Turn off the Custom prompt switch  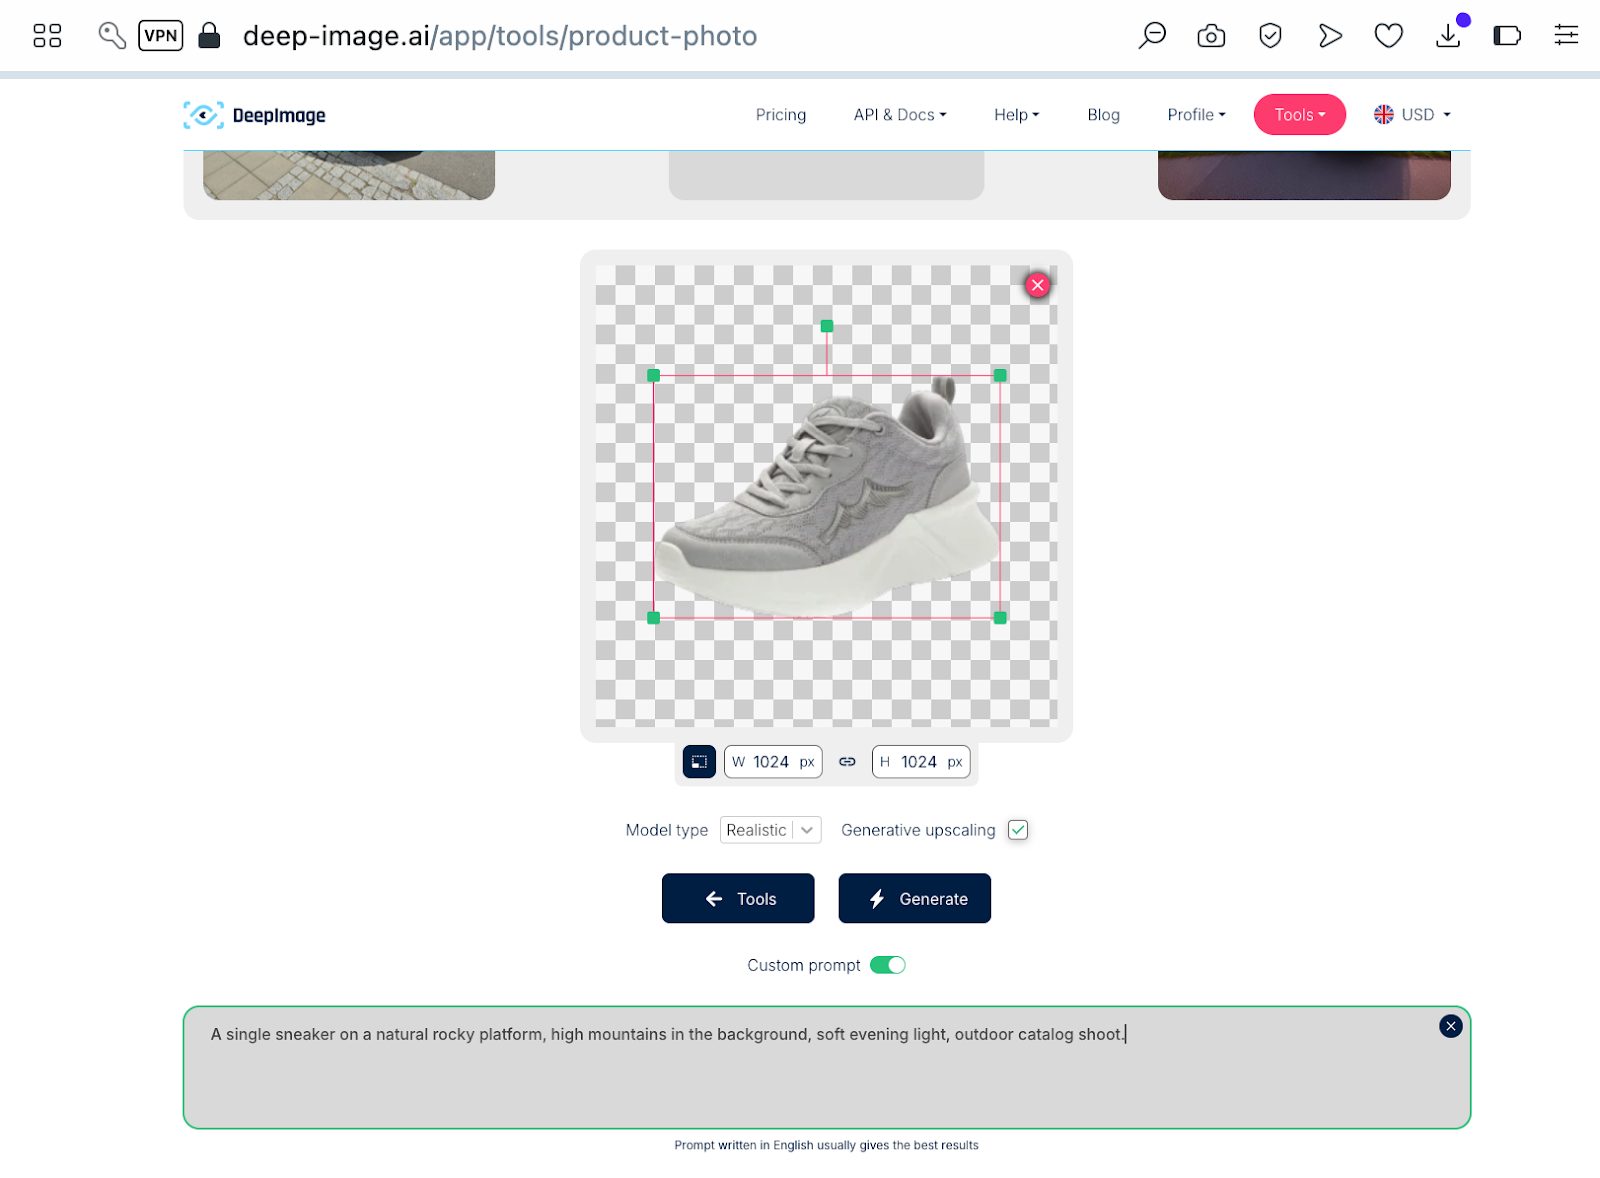887,965
